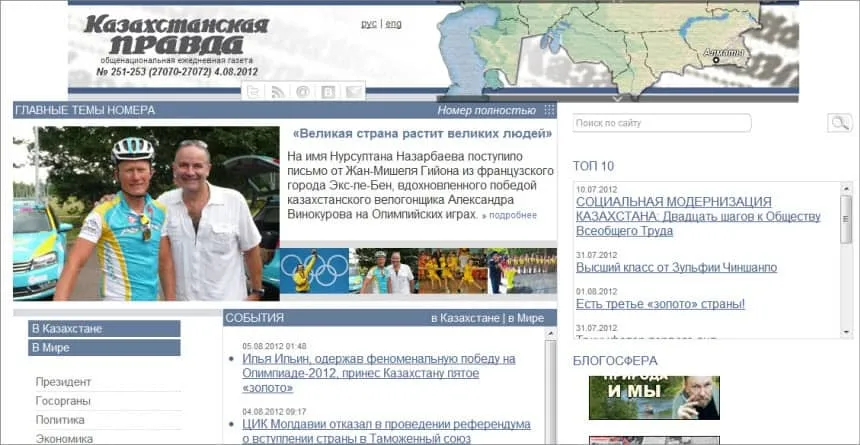This screenshot has width=860, height=445.
Task: Expand the map panel with down chevron
Action: pyautogui.click(x=617, y=98)
